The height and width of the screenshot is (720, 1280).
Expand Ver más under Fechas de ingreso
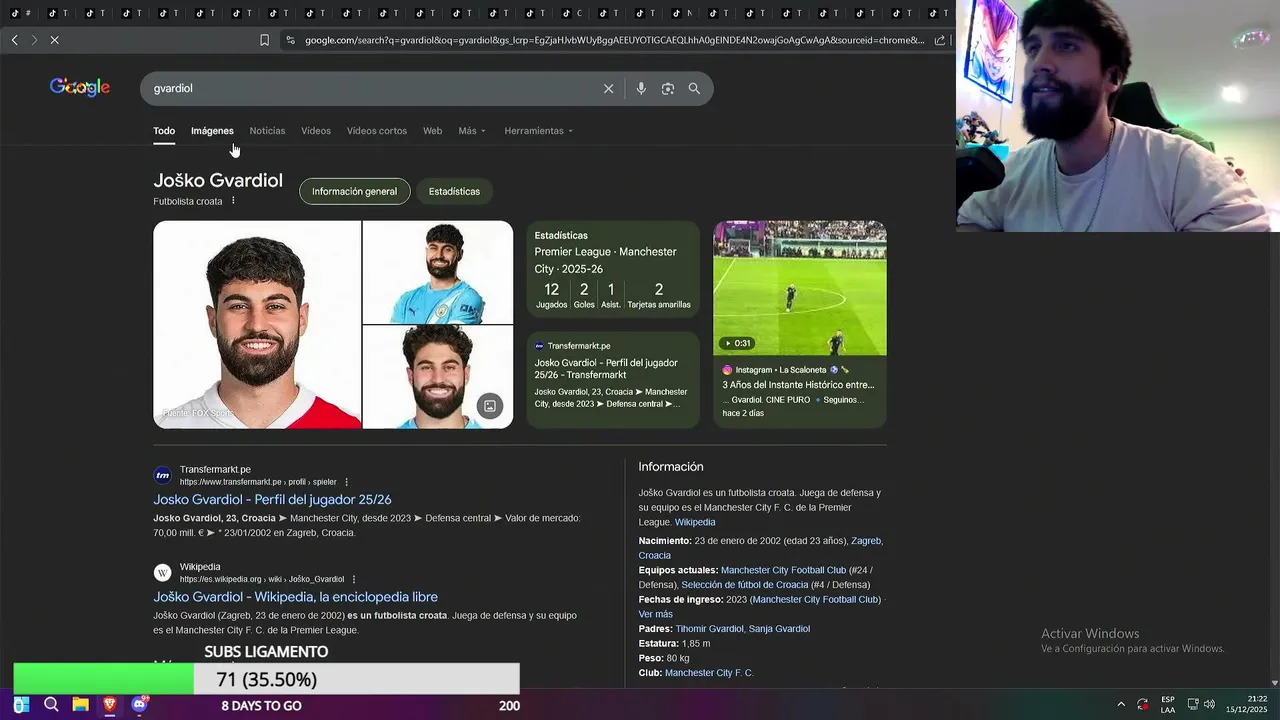coord(656,614)
